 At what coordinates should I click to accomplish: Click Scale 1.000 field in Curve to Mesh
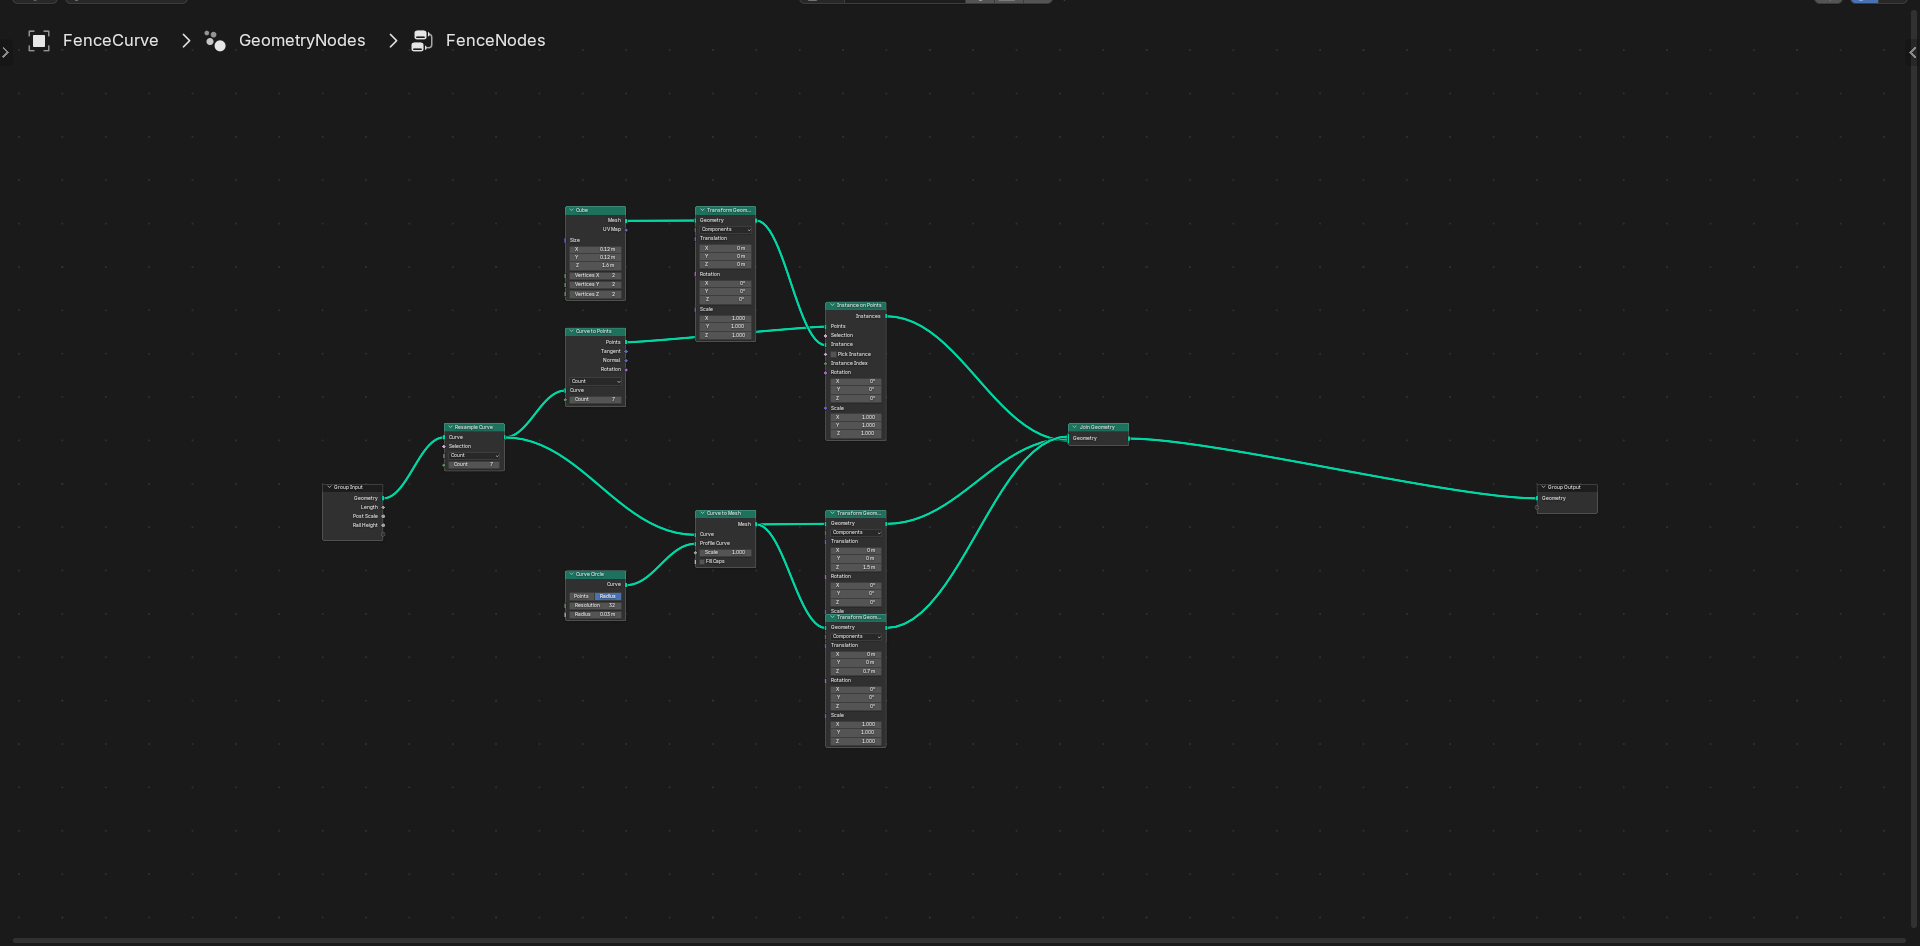[726, 552]
